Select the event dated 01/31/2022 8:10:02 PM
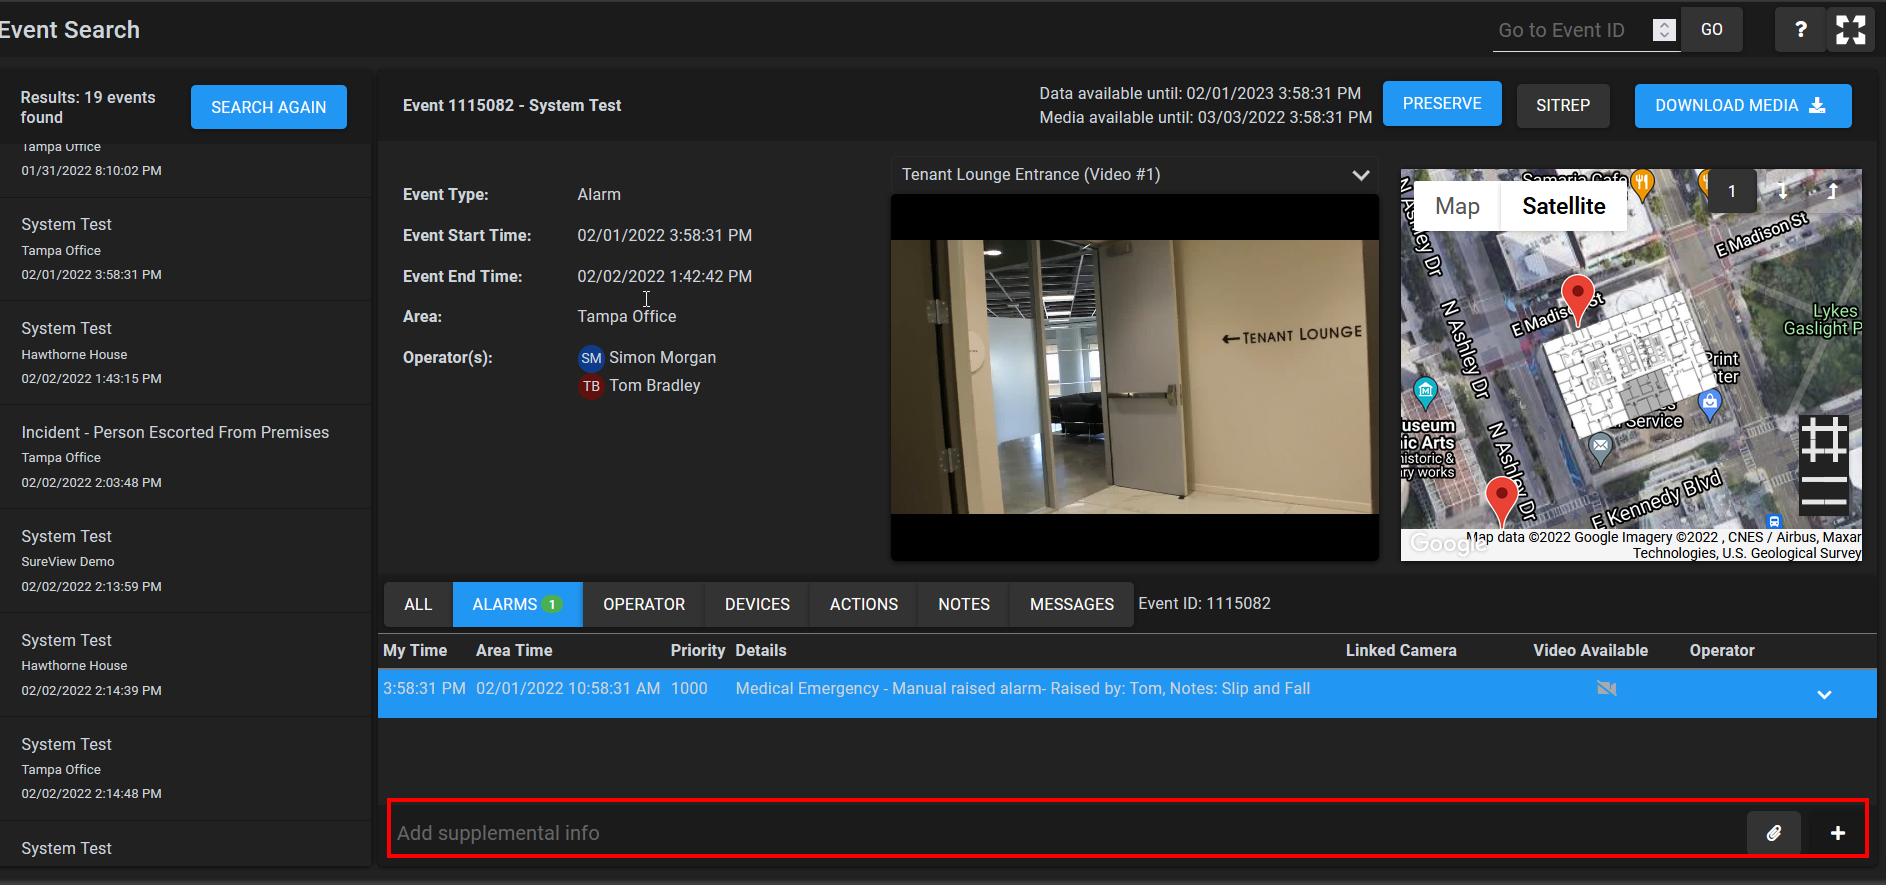The width and height of the screenshot is (1886, 885). click(x=185, y=169)
